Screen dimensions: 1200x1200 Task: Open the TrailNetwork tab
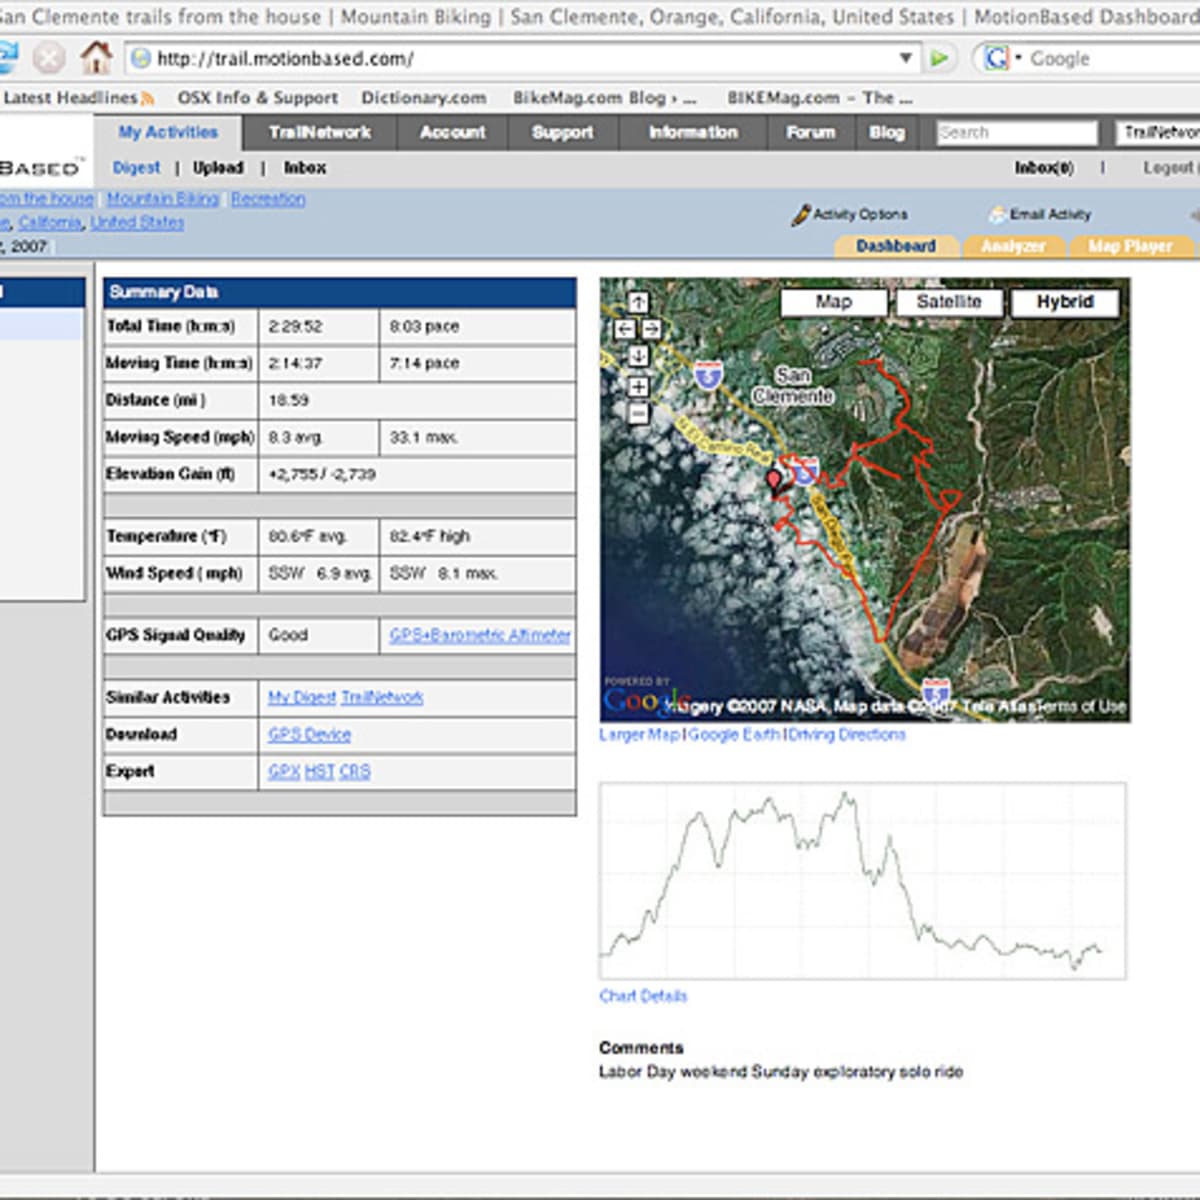320,132
